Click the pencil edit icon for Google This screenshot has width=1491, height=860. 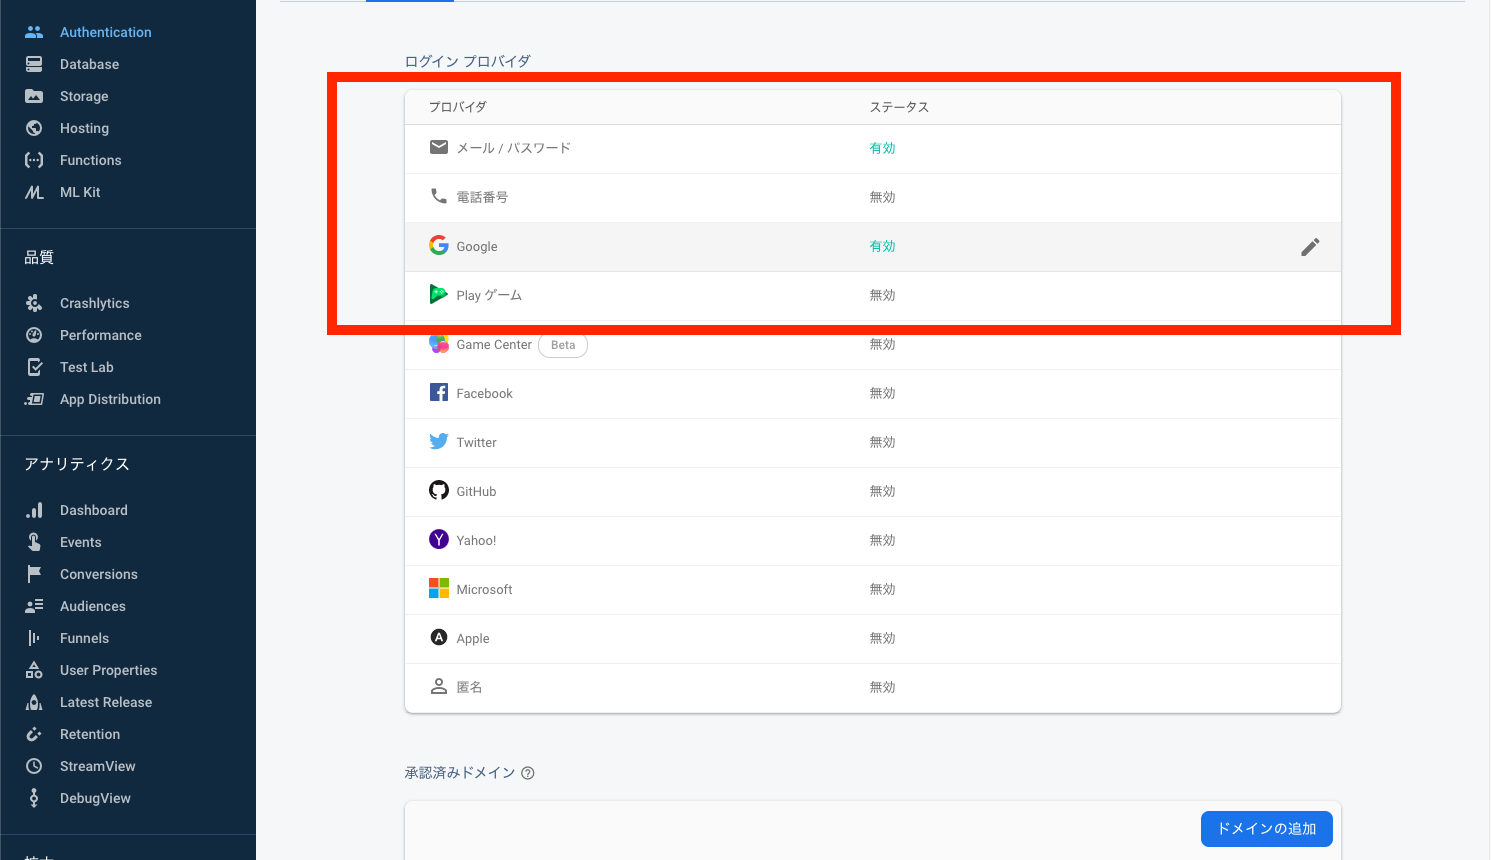(x=1310, y=247)
